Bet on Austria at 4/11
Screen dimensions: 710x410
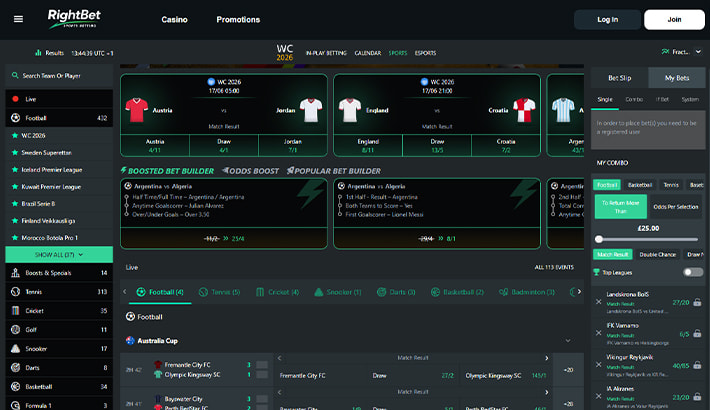coord(155,145)
